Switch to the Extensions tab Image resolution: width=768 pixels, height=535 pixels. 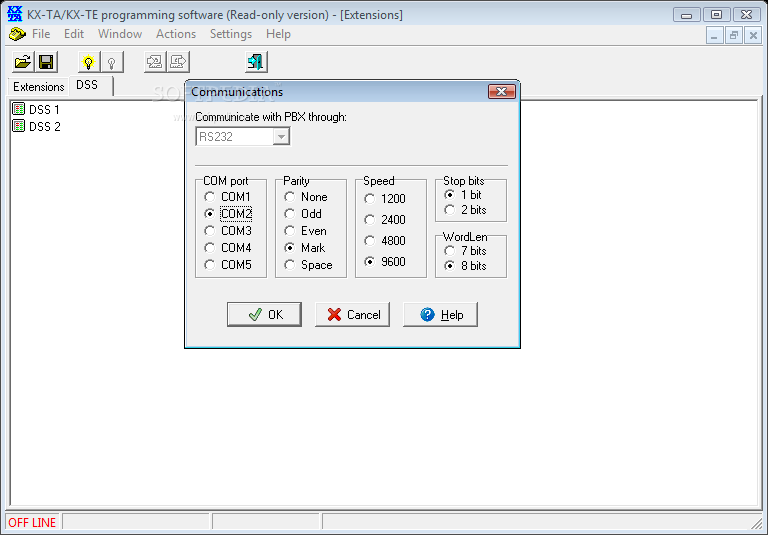(x=39, y=87)
